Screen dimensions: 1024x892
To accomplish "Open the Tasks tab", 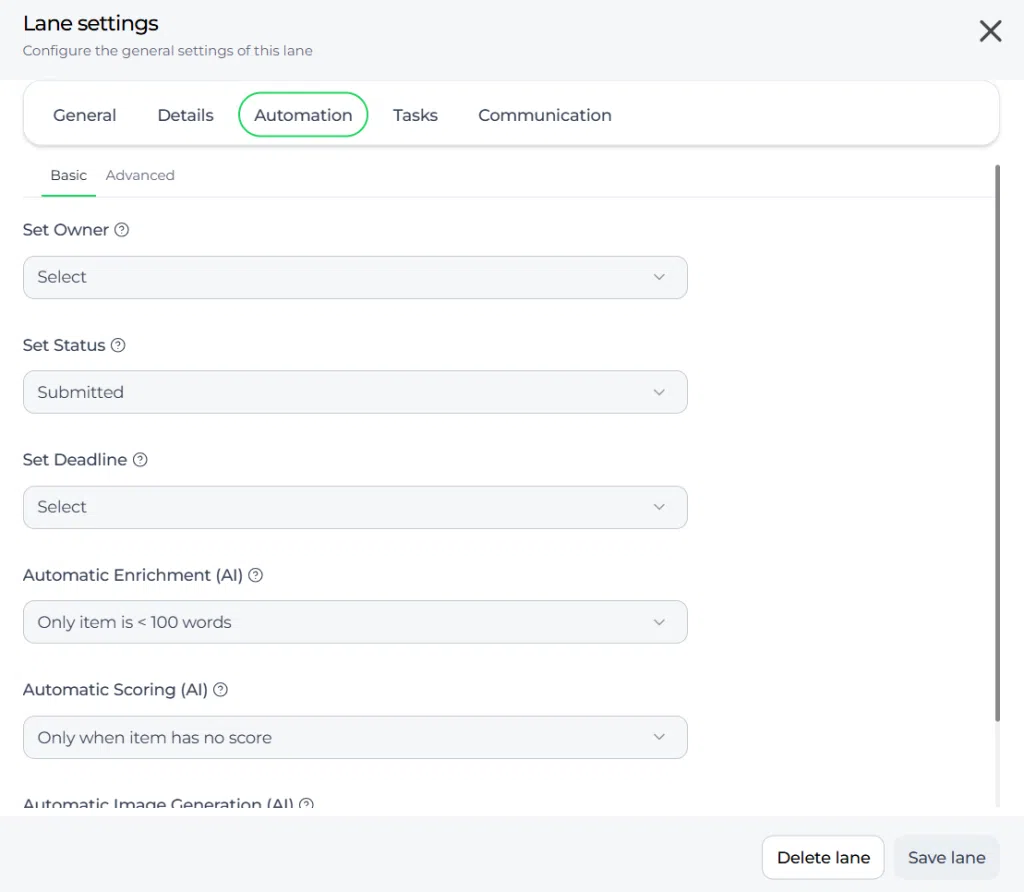I will click(x=415, y=115).
